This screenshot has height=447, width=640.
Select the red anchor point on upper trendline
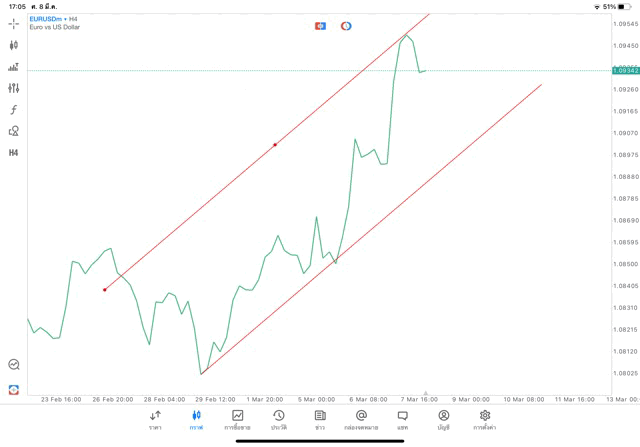[275, 145]
